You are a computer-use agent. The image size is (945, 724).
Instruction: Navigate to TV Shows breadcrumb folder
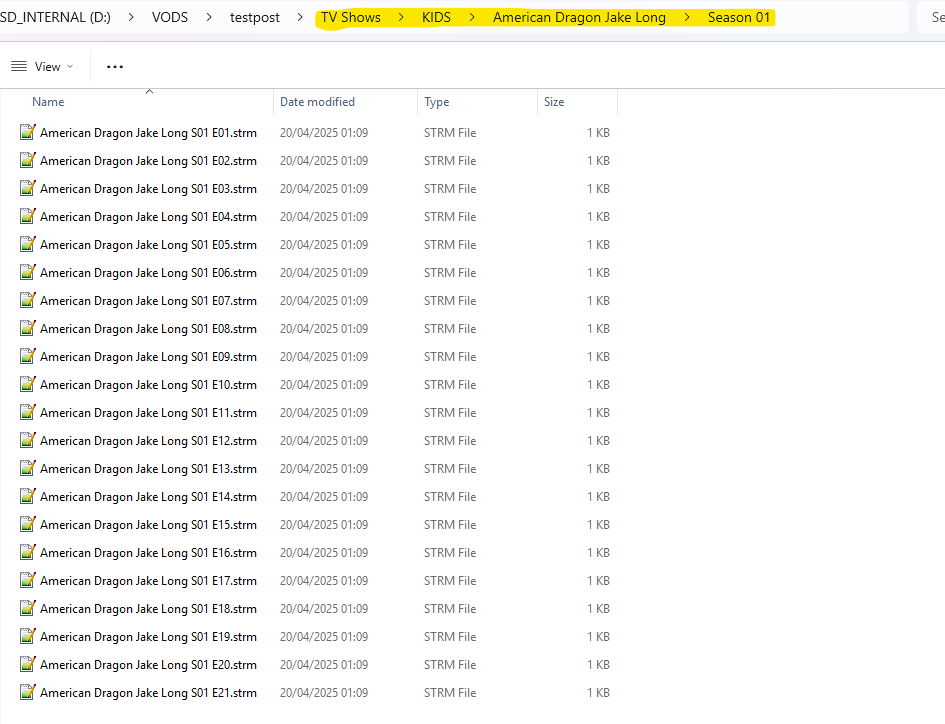[351, 17]
